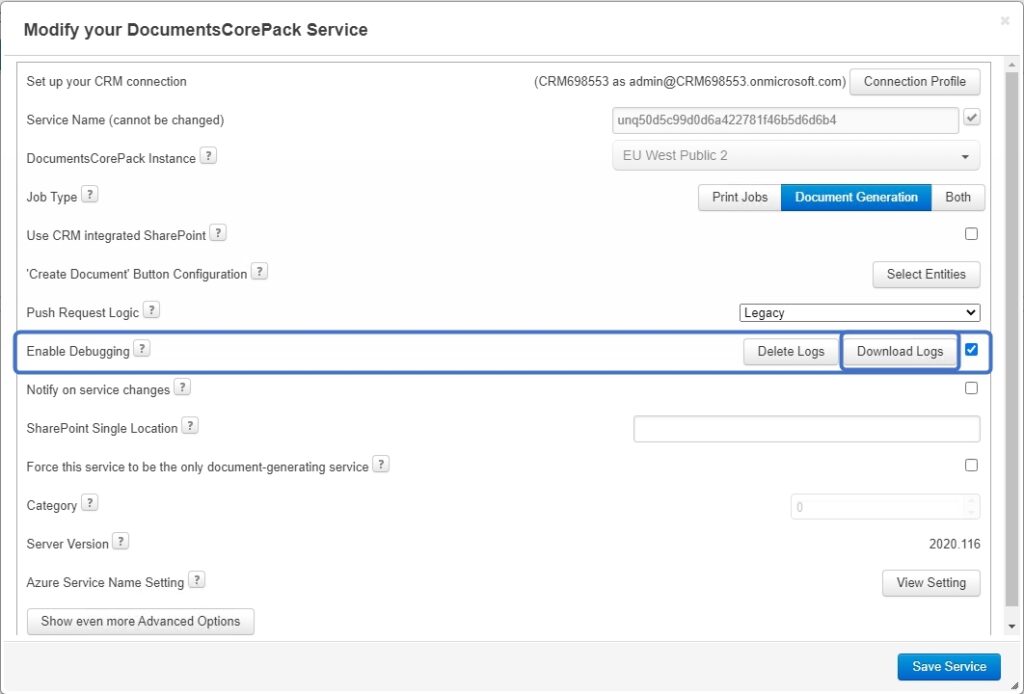The width and height of the screenshot is (1024, 694).
Task: Open help icon for Notify on service changes
Action: 182,387
